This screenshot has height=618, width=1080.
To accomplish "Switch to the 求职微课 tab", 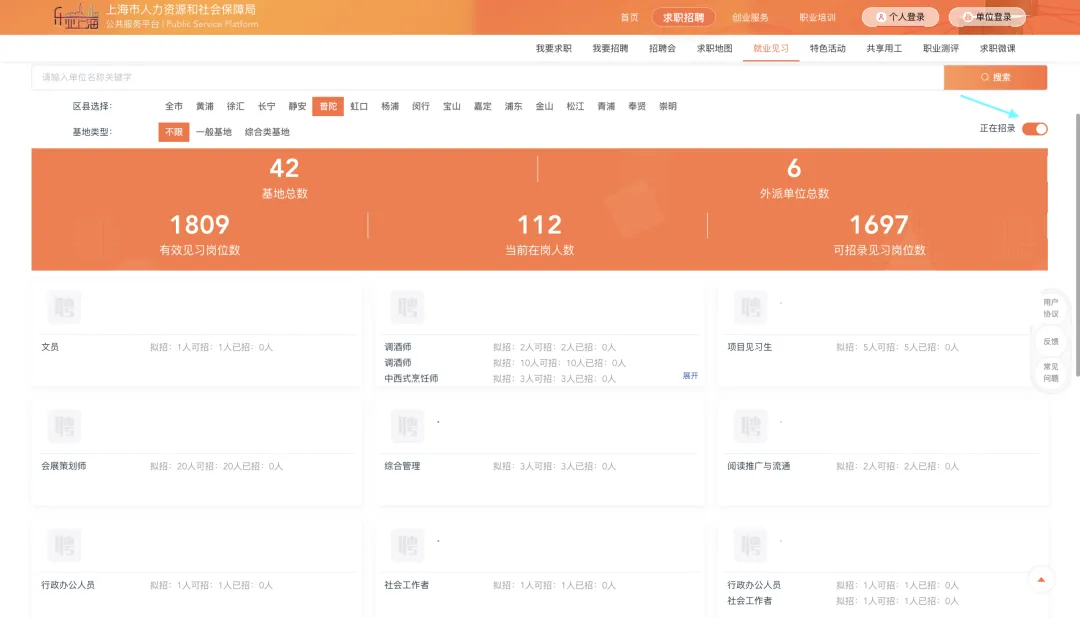I will click(997, 48).
